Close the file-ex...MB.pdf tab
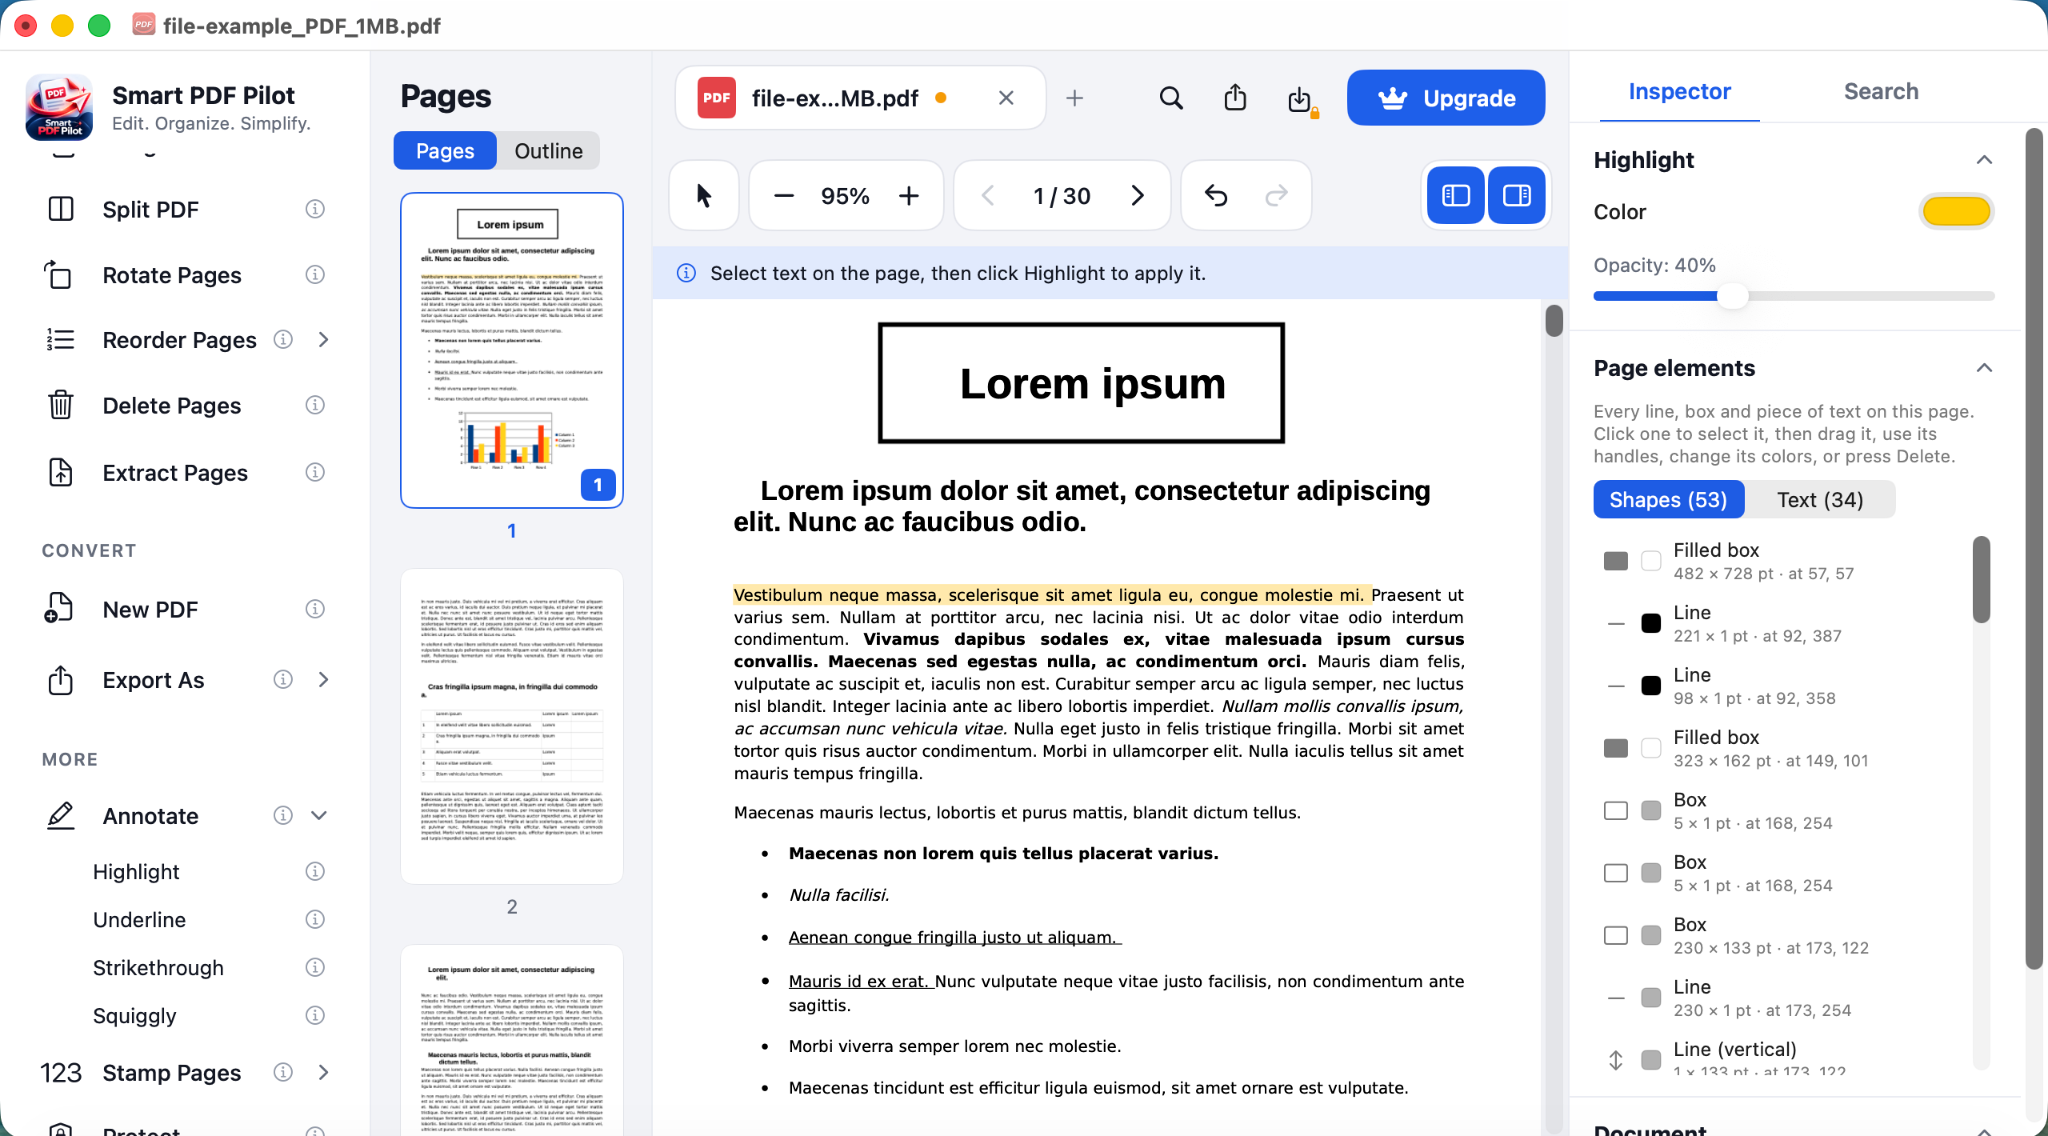Viewport: 2048px width, 1136px height. click(x=1006, y=98)
